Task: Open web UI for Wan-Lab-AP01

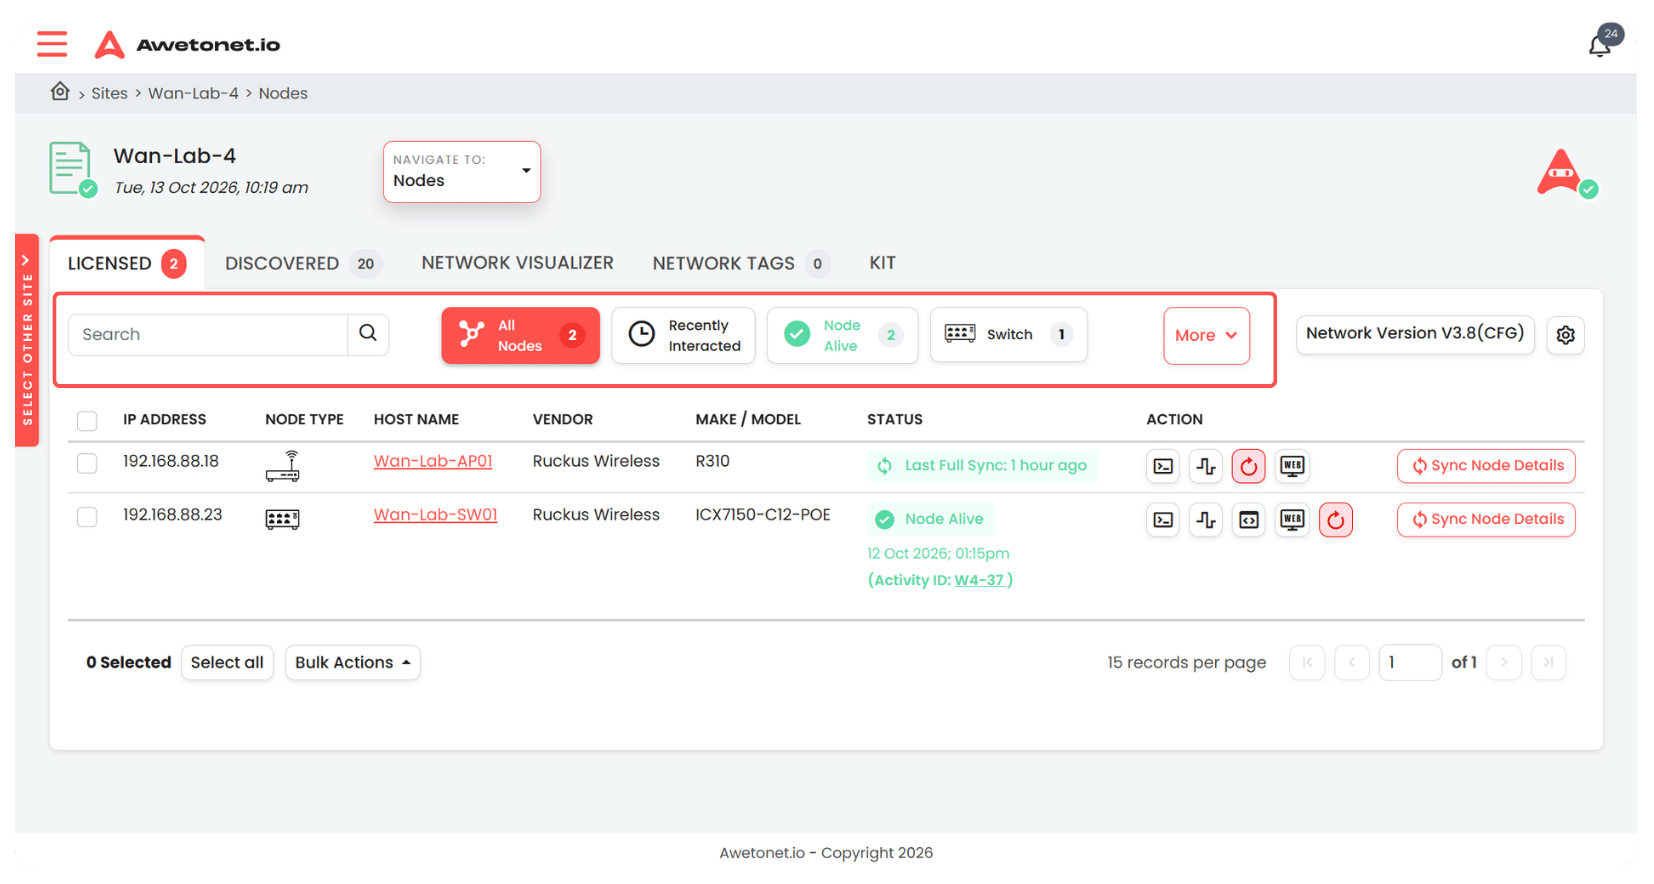Action: pyautogui.click(x=1292, y=466)
